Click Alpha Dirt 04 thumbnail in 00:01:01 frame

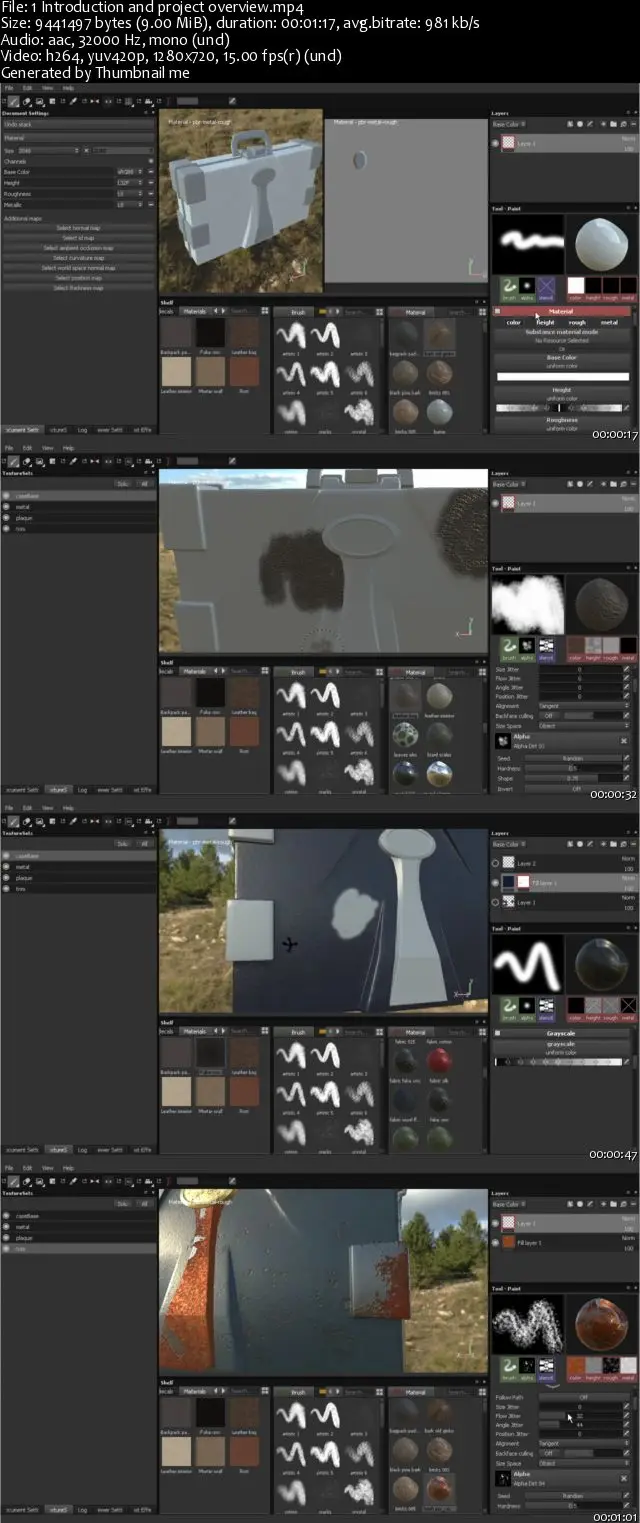[x=503, y=1477]
